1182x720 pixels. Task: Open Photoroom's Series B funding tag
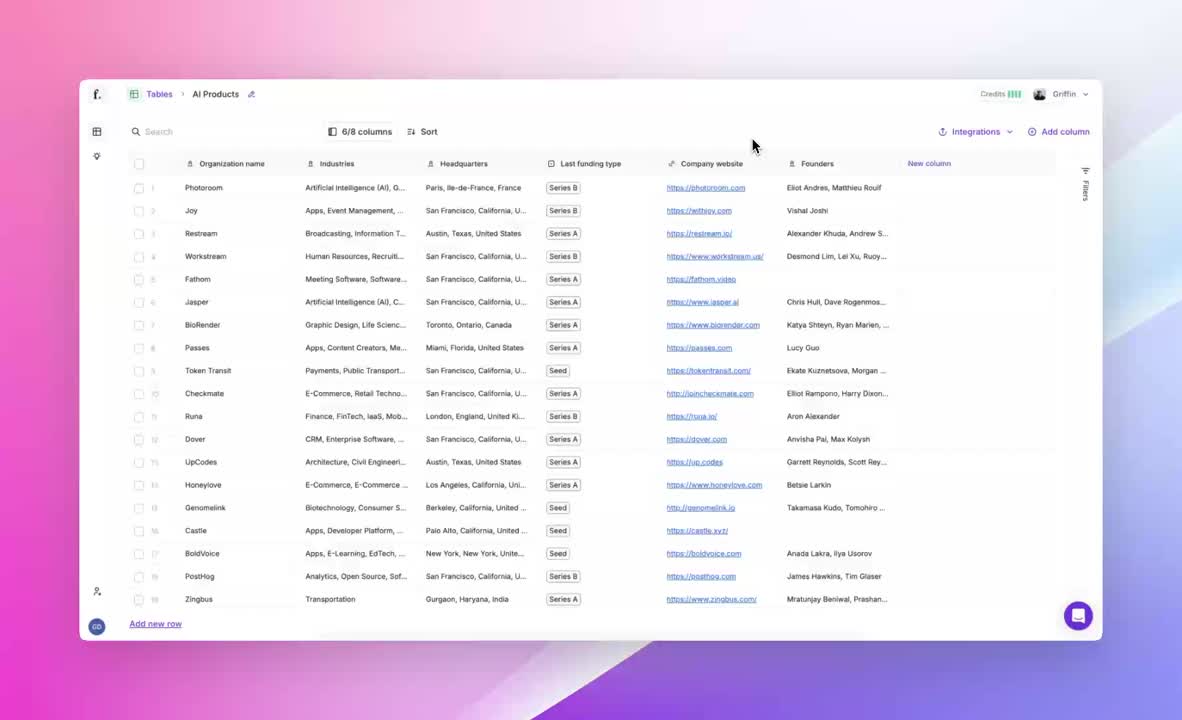pos(563,188)
